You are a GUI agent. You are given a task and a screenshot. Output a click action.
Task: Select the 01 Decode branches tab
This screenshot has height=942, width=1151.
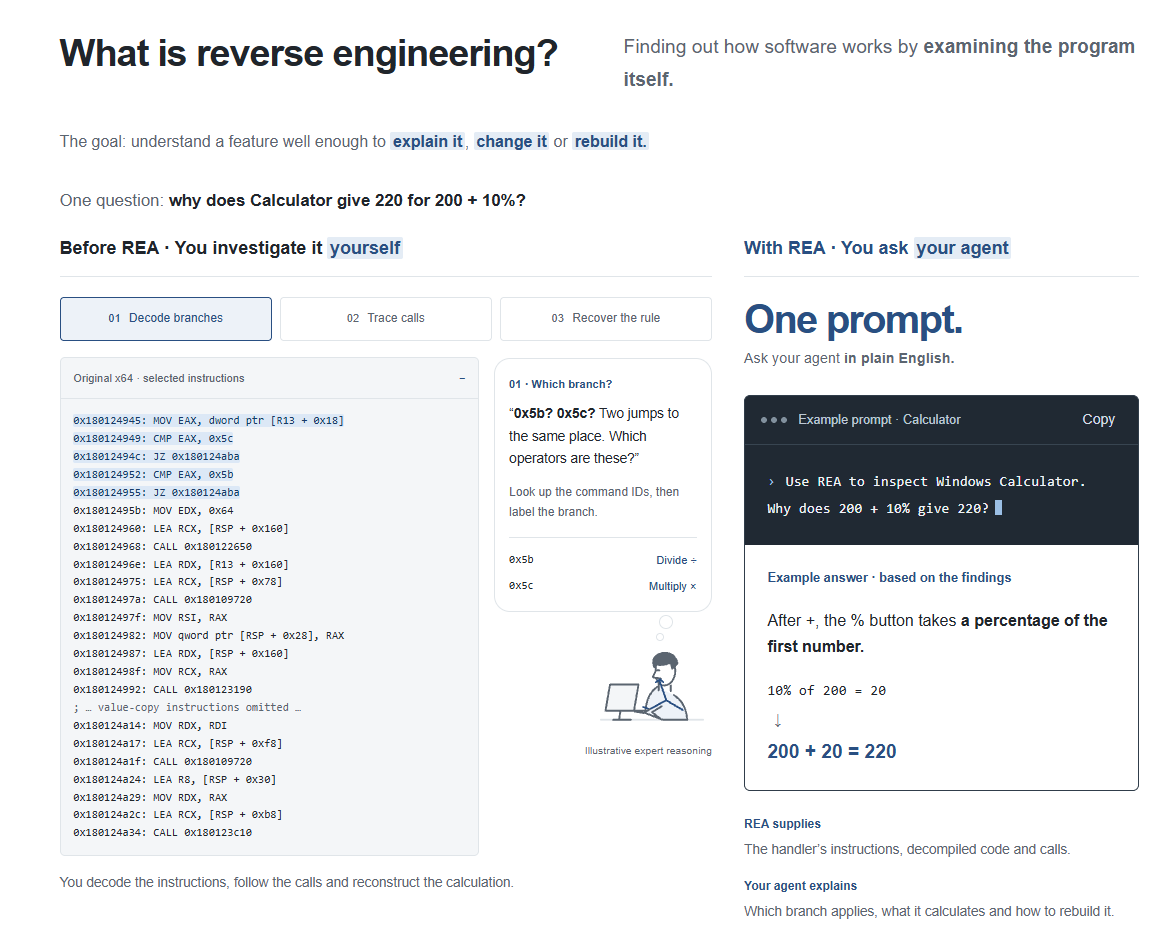pos(166,319)
